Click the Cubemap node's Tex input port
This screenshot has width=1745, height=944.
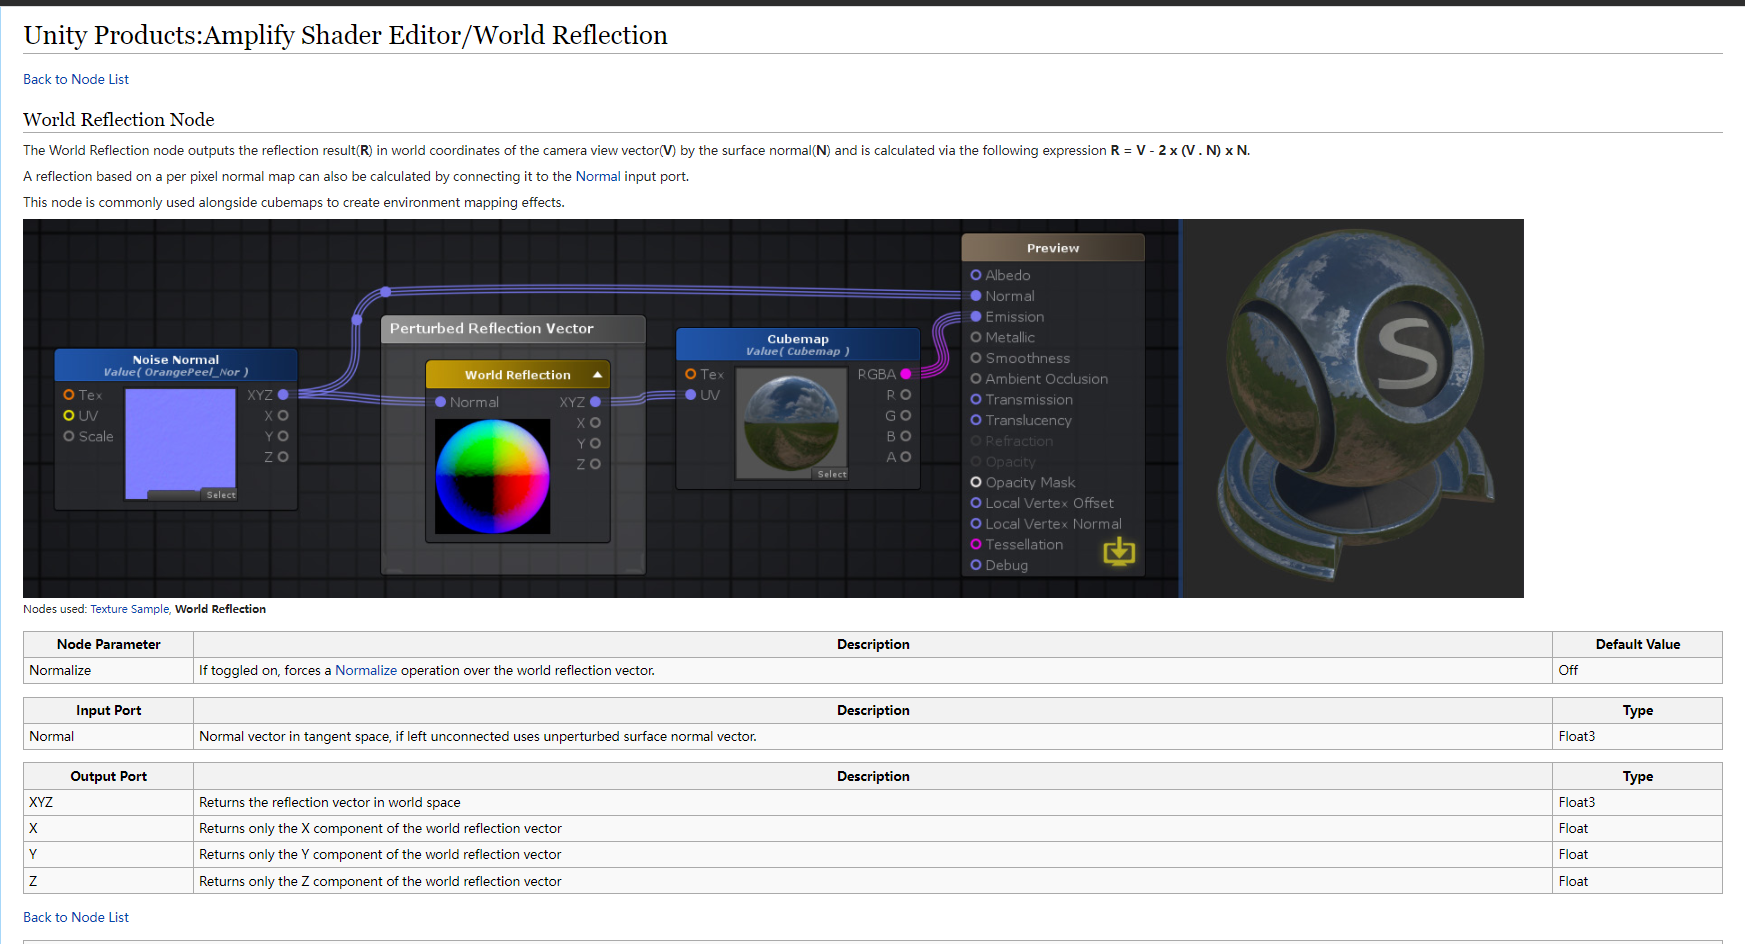690,374
